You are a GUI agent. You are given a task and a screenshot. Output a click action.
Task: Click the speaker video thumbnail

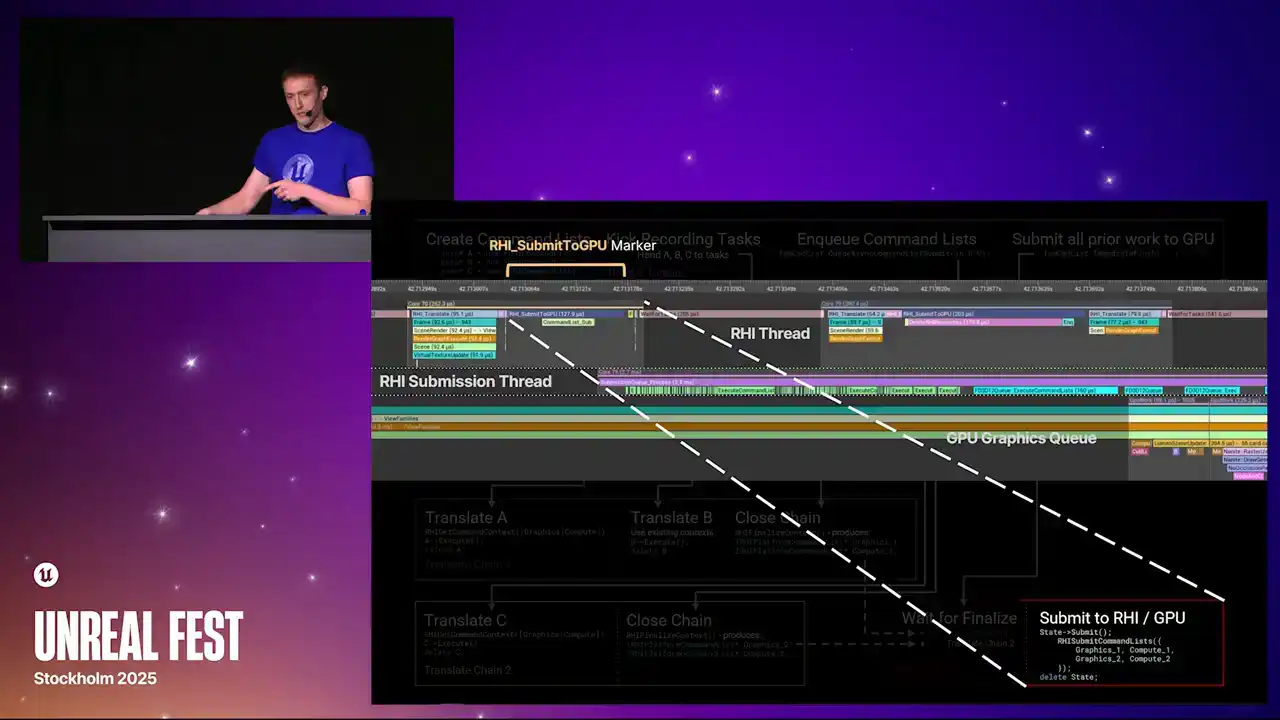click(236, 138)
